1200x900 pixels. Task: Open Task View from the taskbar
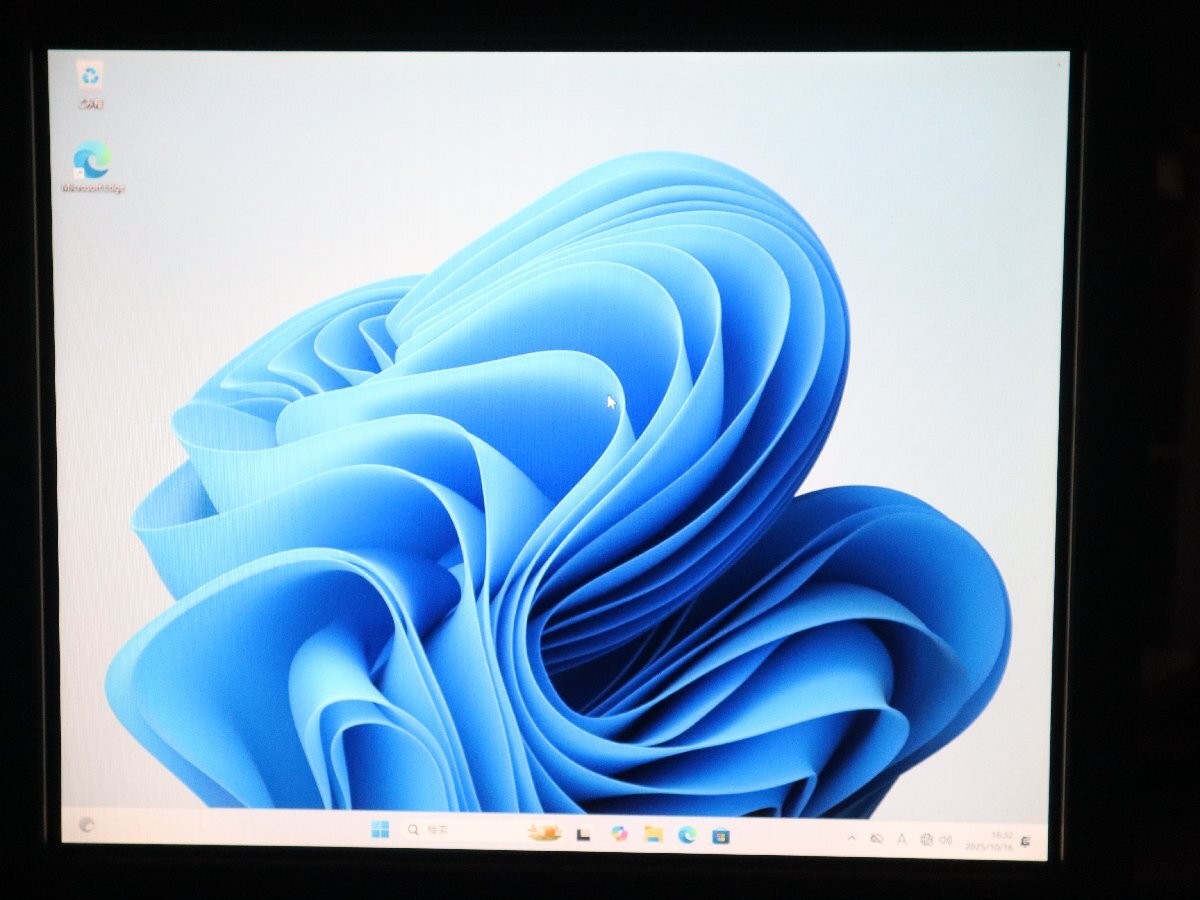tap(583, 834)
